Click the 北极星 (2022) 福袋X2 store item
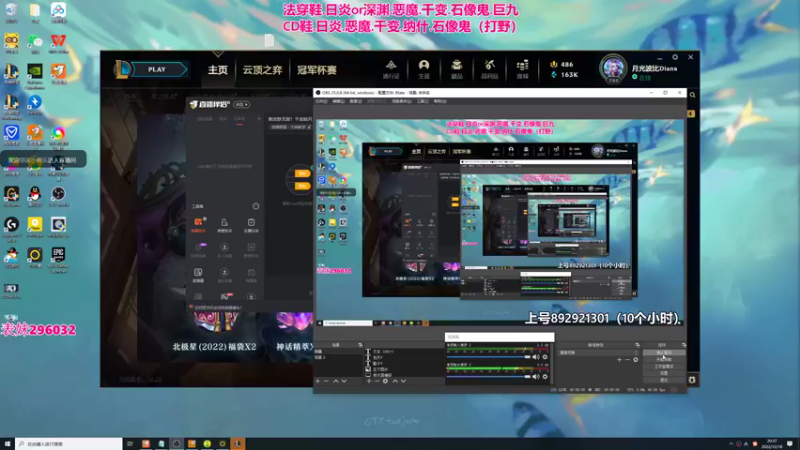Screen dimensions: 800x450 (x=214, y=346)
